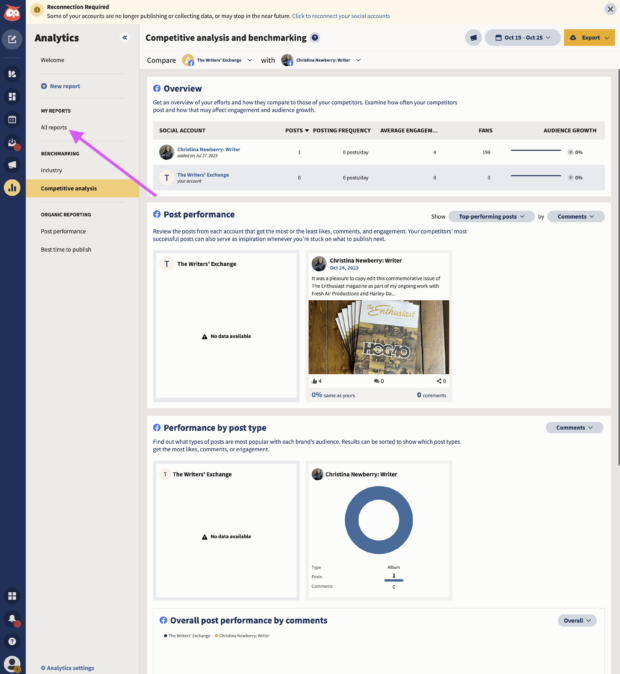
Task: Open Industry benchmarking in sidebar
Action: coord(51,170)
